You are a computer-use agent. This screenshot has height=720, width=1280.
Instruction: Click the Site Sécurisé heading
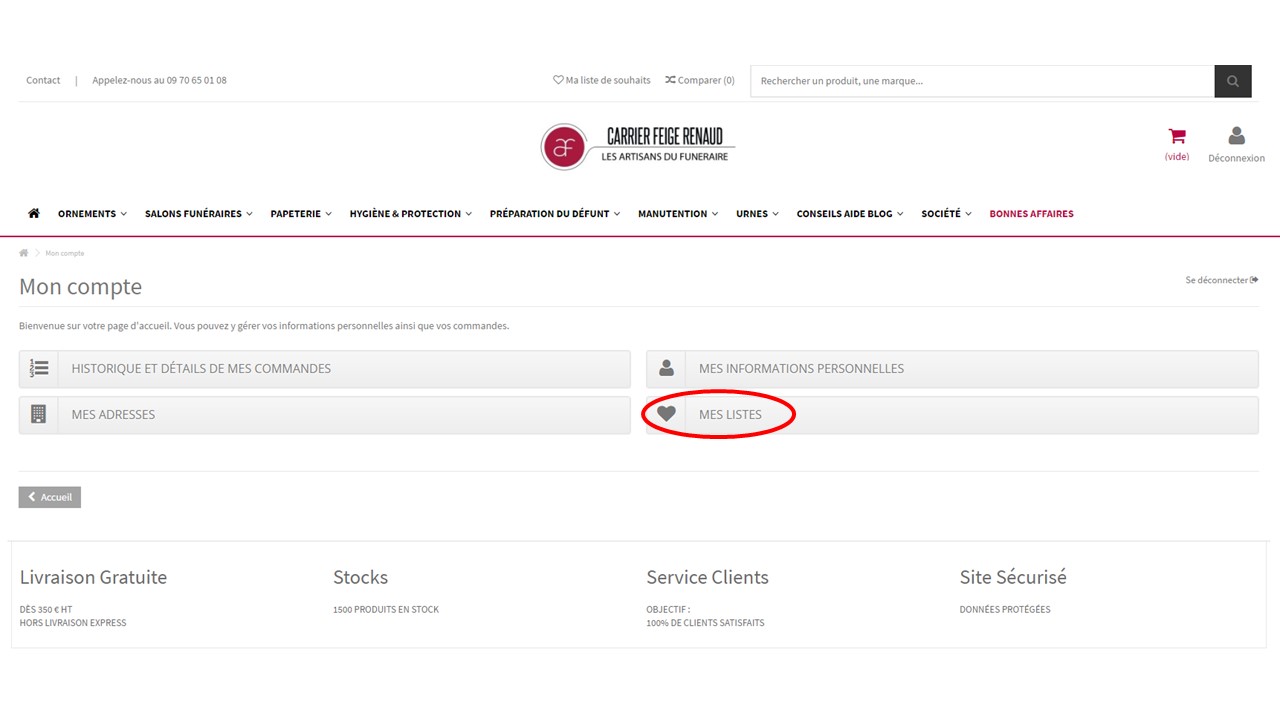pos(1013,577)
